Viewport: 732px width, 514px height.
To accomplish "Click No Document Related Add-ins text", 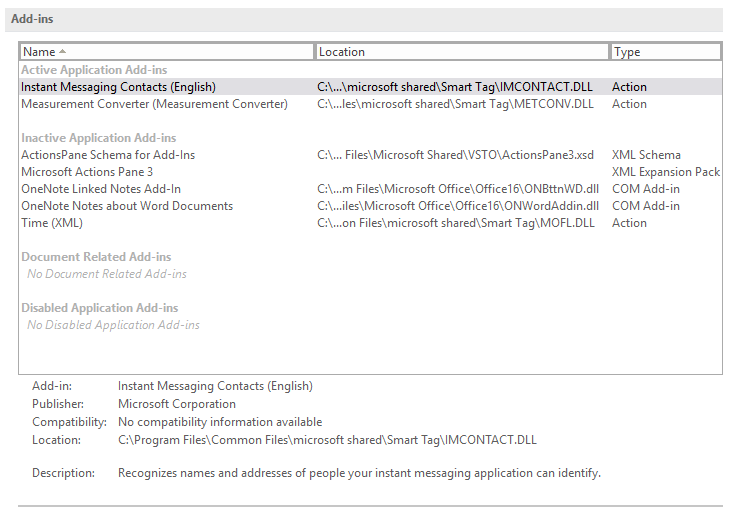I will 107,274.
